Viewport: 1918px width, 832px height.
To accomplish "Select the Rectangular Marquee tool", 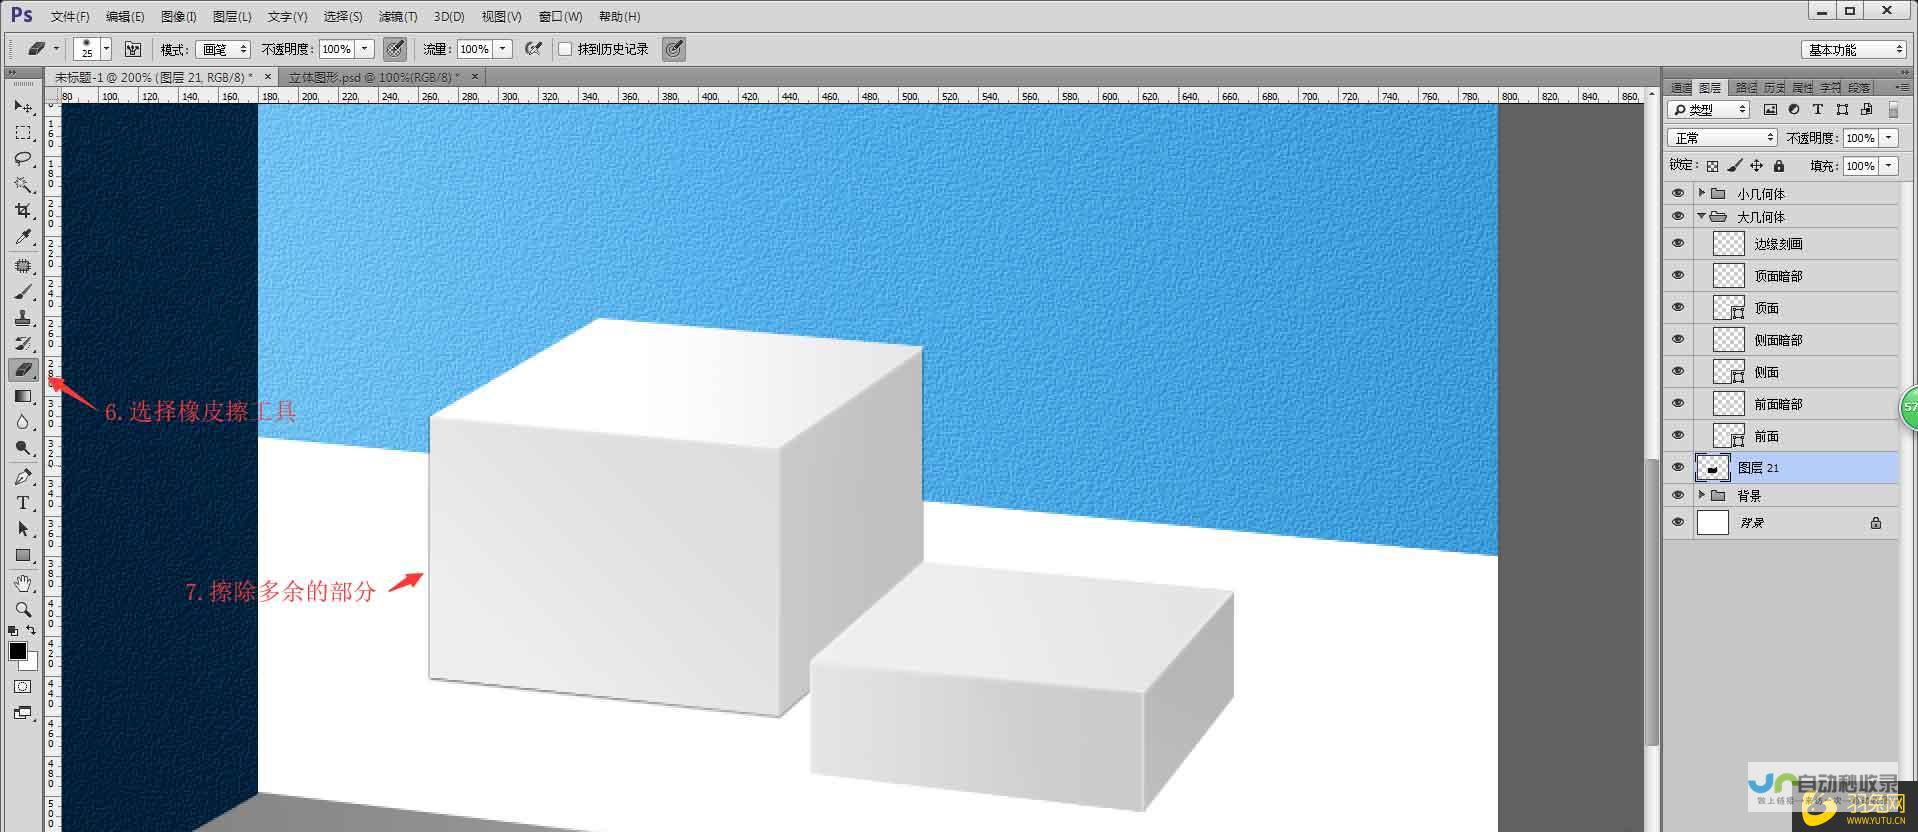I will click(23, 132).
